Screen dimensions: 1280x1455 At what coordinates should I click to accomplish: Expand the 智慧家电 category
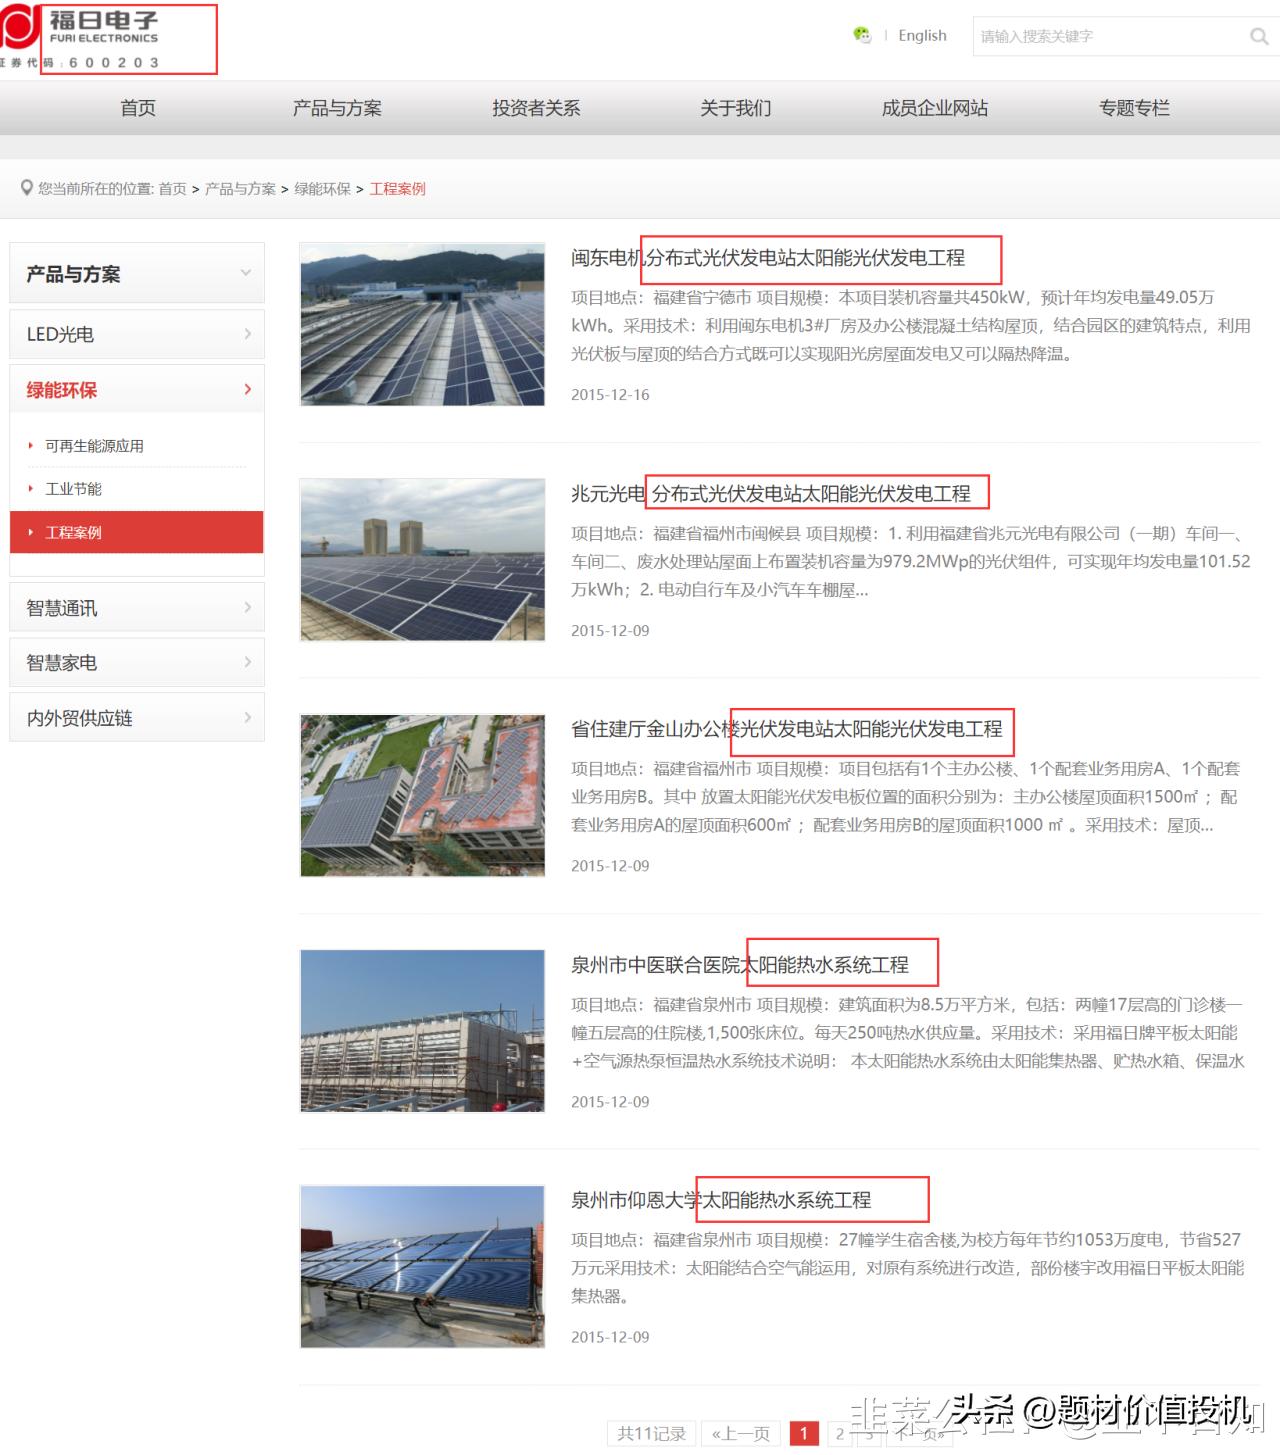pyautogui.click(x=249, y=662)
